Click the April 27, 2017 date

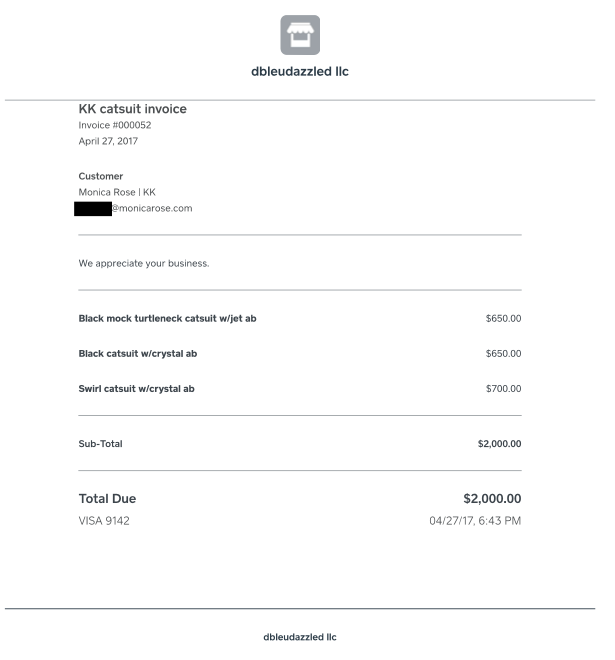[108, 141]
